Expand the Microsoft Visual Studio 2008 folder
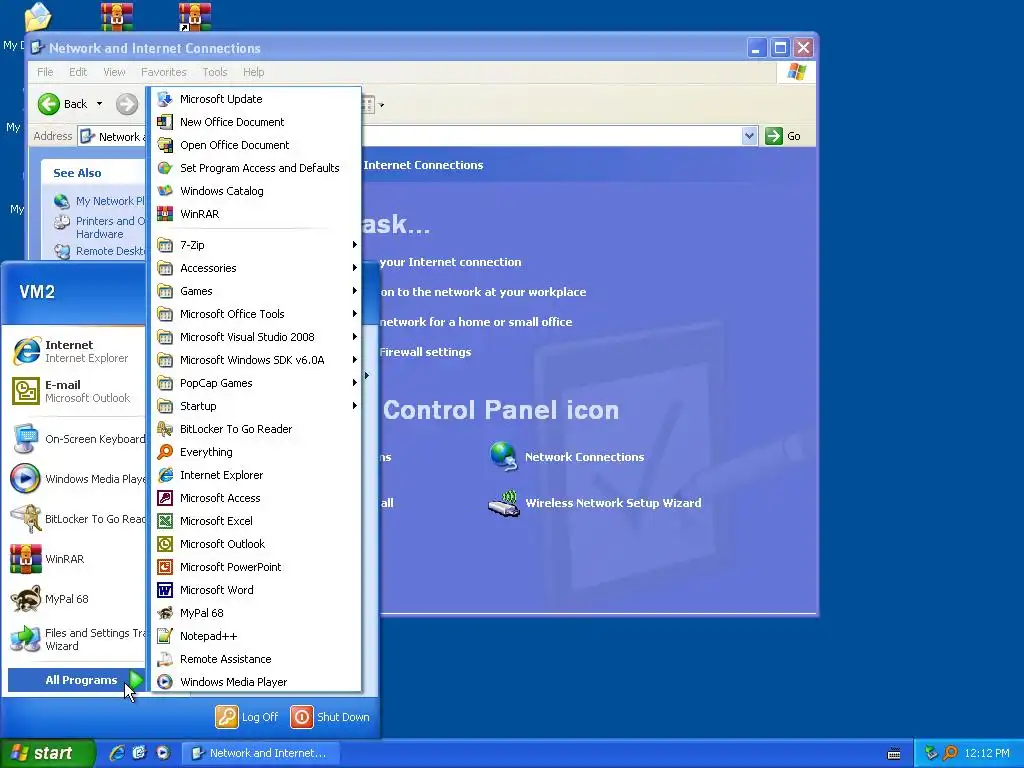This screenshot has width=1024, height=768. tap(257, 337)
